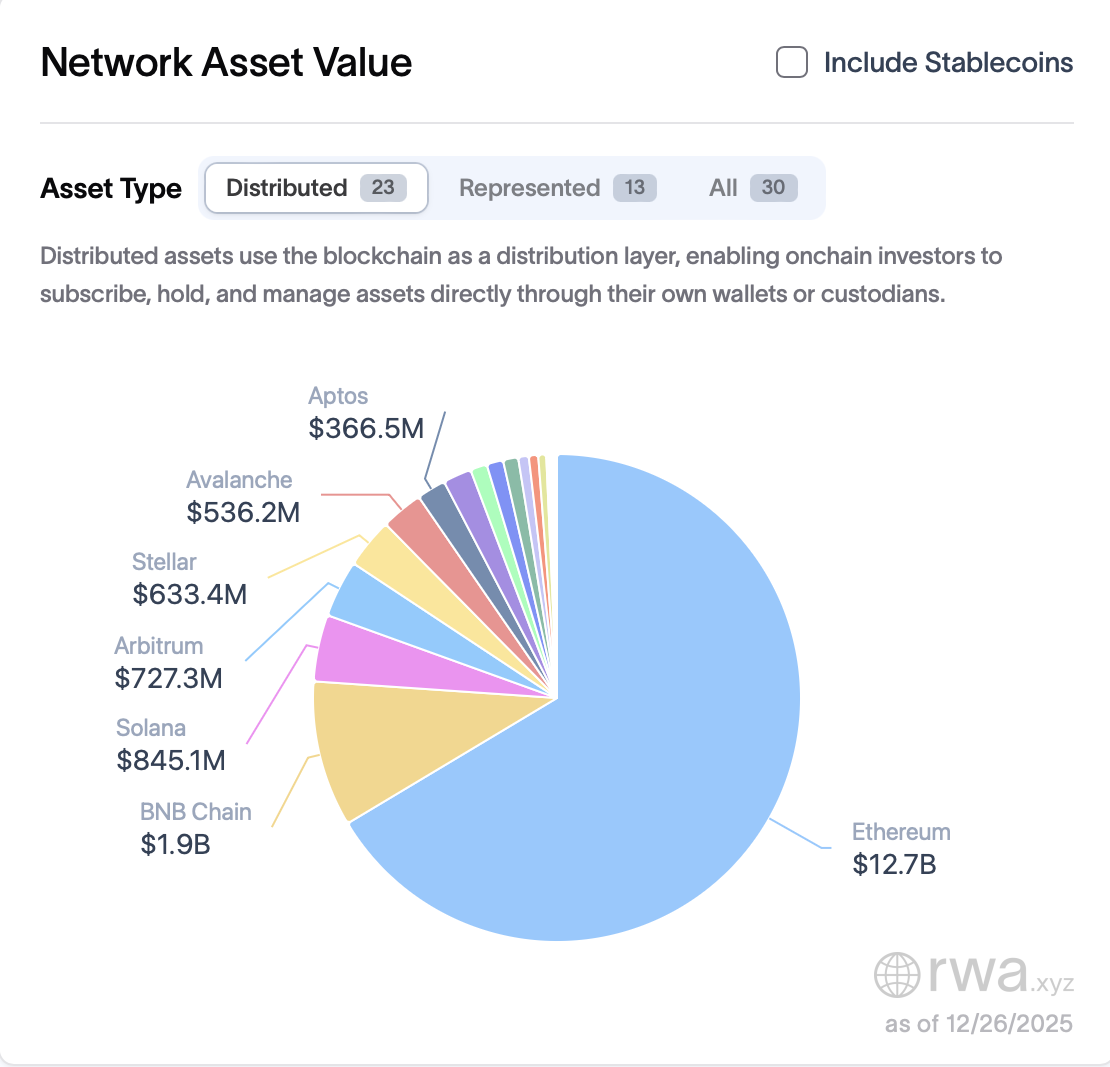Enable the Include Stablecoins checkbox

[791, 62]
